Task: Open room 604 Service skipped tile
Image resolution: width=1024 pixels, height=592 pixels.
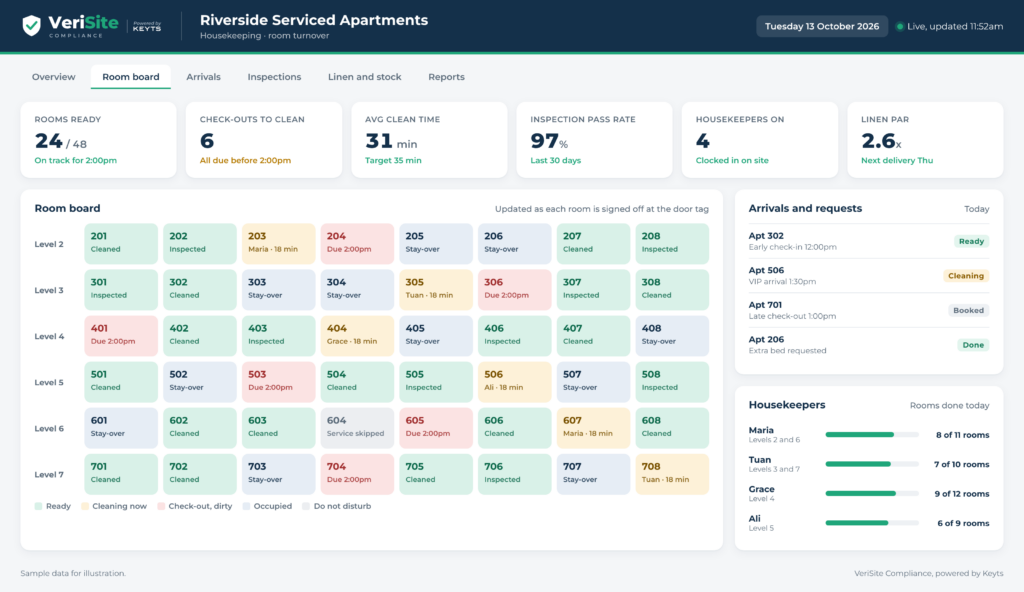Action: (x=357, y=428)
